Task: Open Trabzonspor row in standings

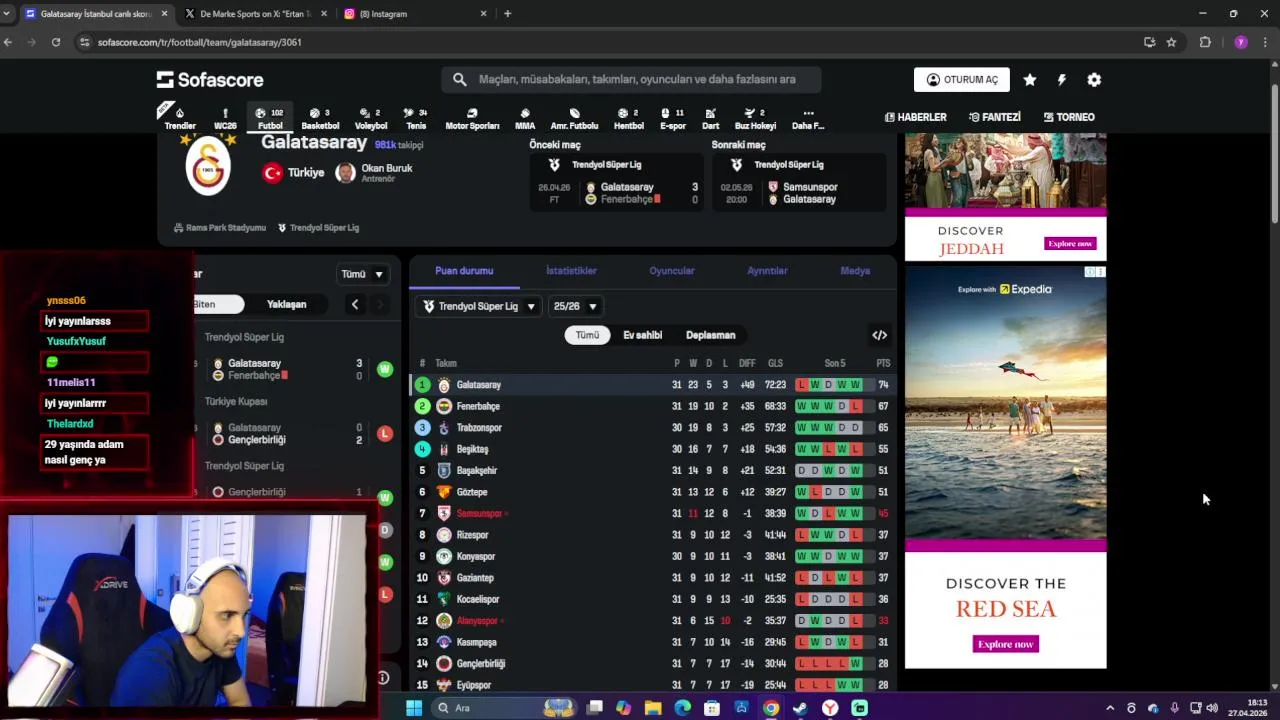Action: [x=653, y=428]
